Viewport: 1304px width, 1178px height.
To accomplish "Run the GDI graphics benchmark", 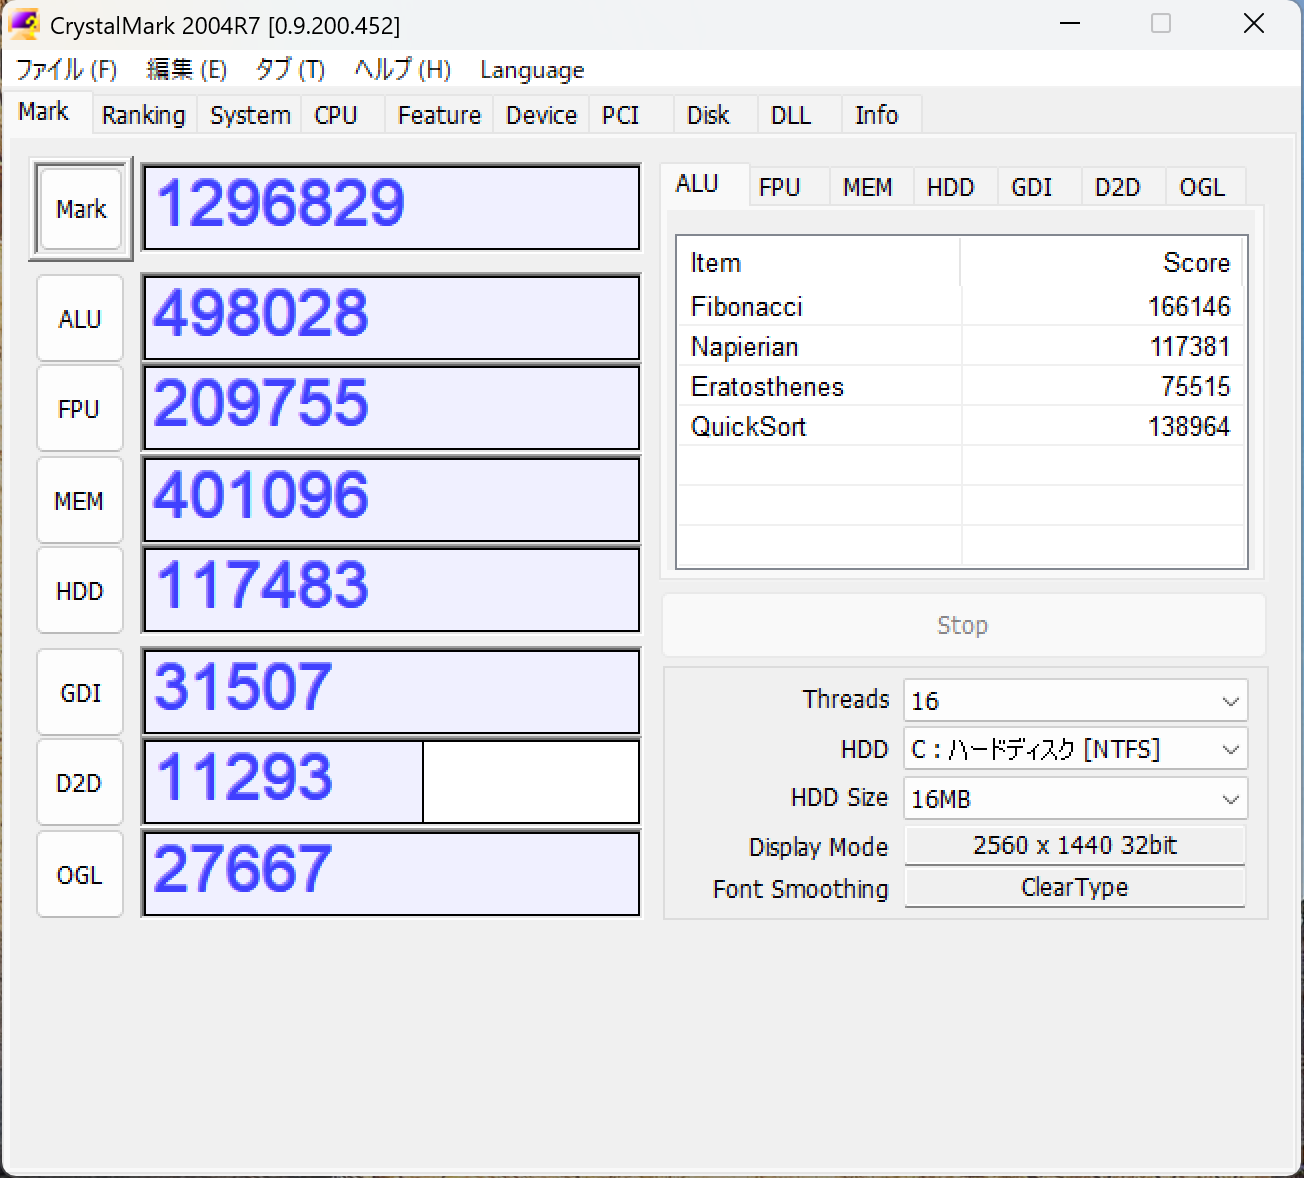I will pyautogui.click(x=80, y=693).
